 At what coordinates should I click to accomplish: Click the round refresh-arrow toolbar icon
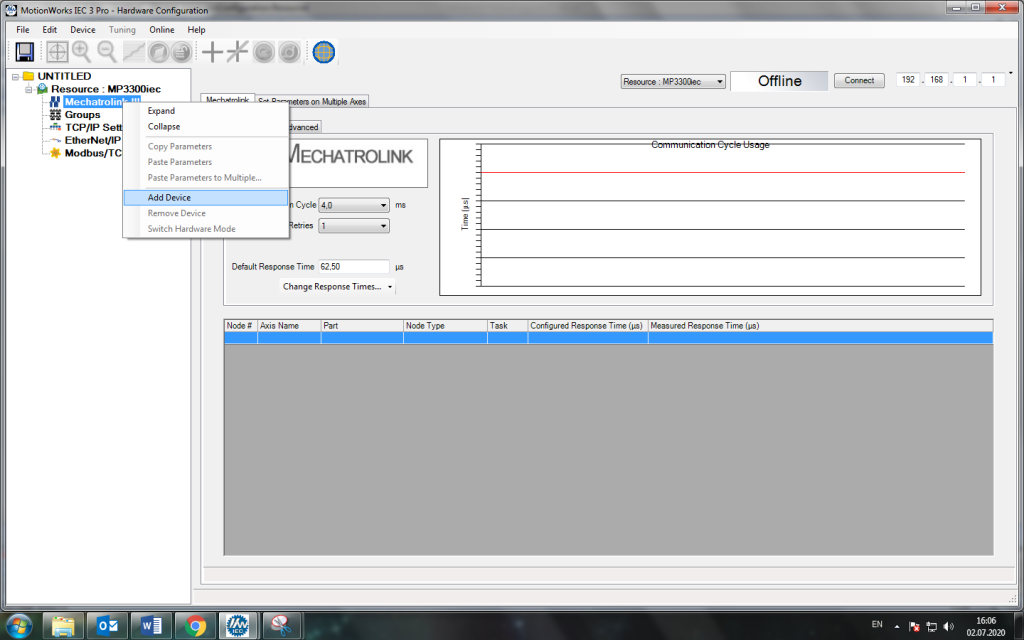pyautogui.click(x=264, y=52)
